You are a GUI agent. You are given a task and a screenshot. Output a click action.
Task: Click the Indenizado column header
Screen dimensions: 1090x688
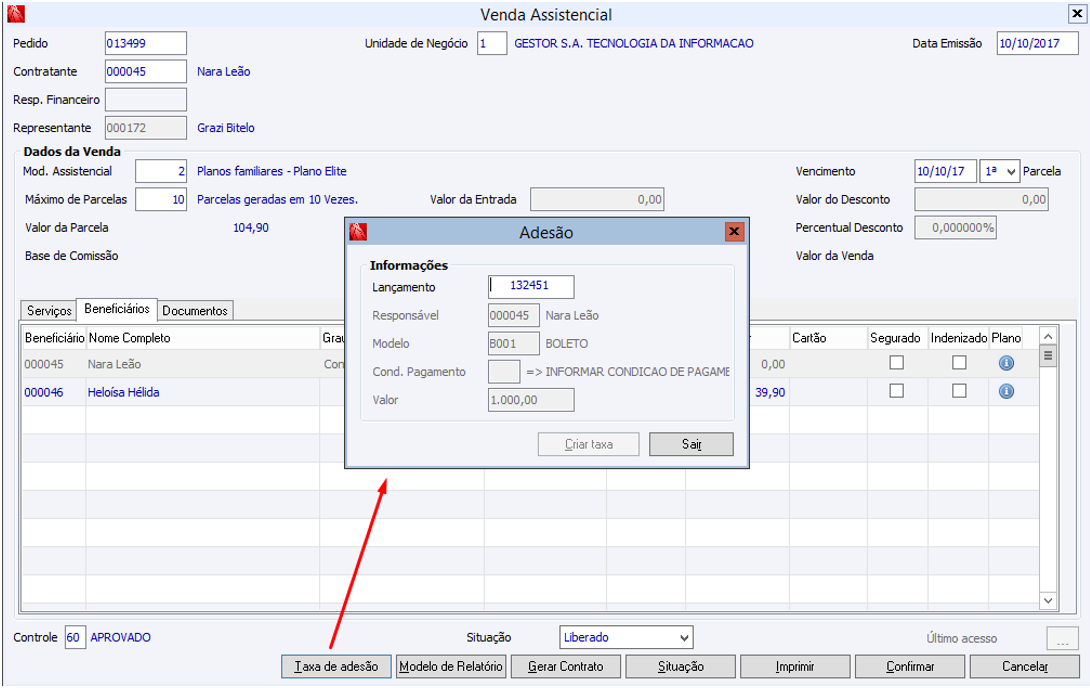tap(959, 338)
